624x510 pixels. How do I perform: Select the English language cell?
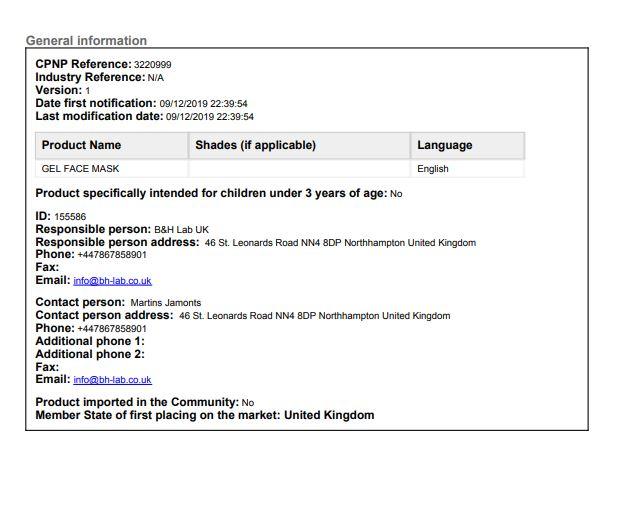[x=433, y=169]
